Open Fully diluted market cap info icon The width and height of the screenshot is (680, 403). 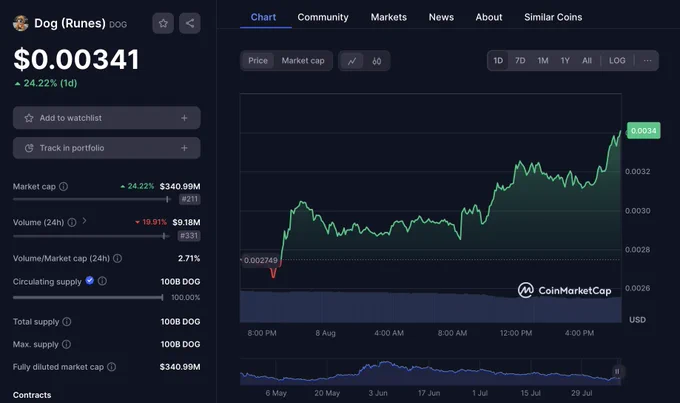tap(111, 367)
